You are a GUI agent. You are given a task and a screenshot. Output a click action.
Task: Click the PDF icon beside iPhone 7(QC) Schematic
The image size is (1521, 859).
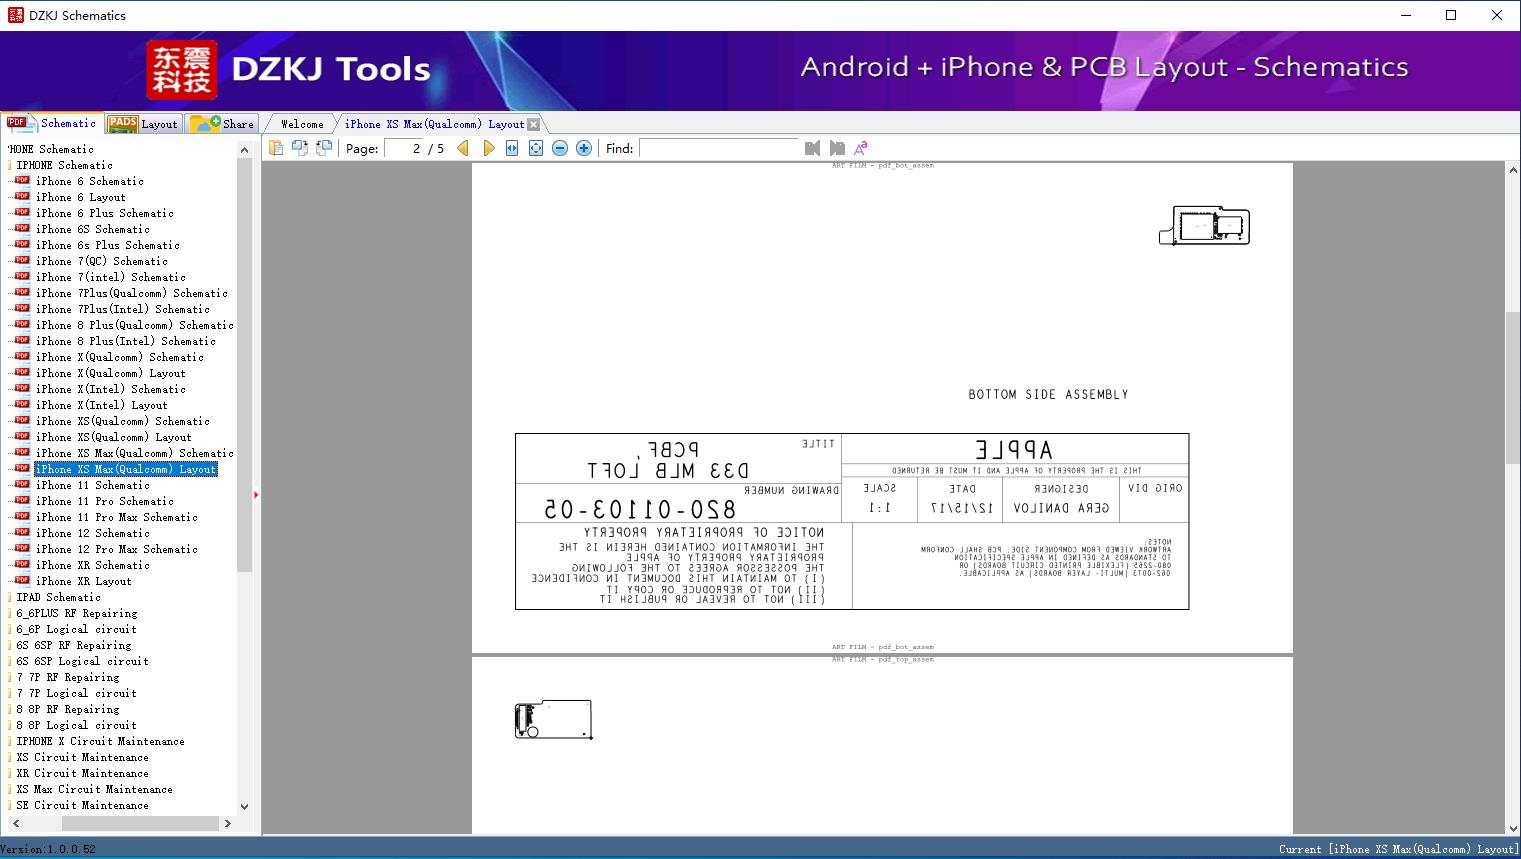coord(22,261)
